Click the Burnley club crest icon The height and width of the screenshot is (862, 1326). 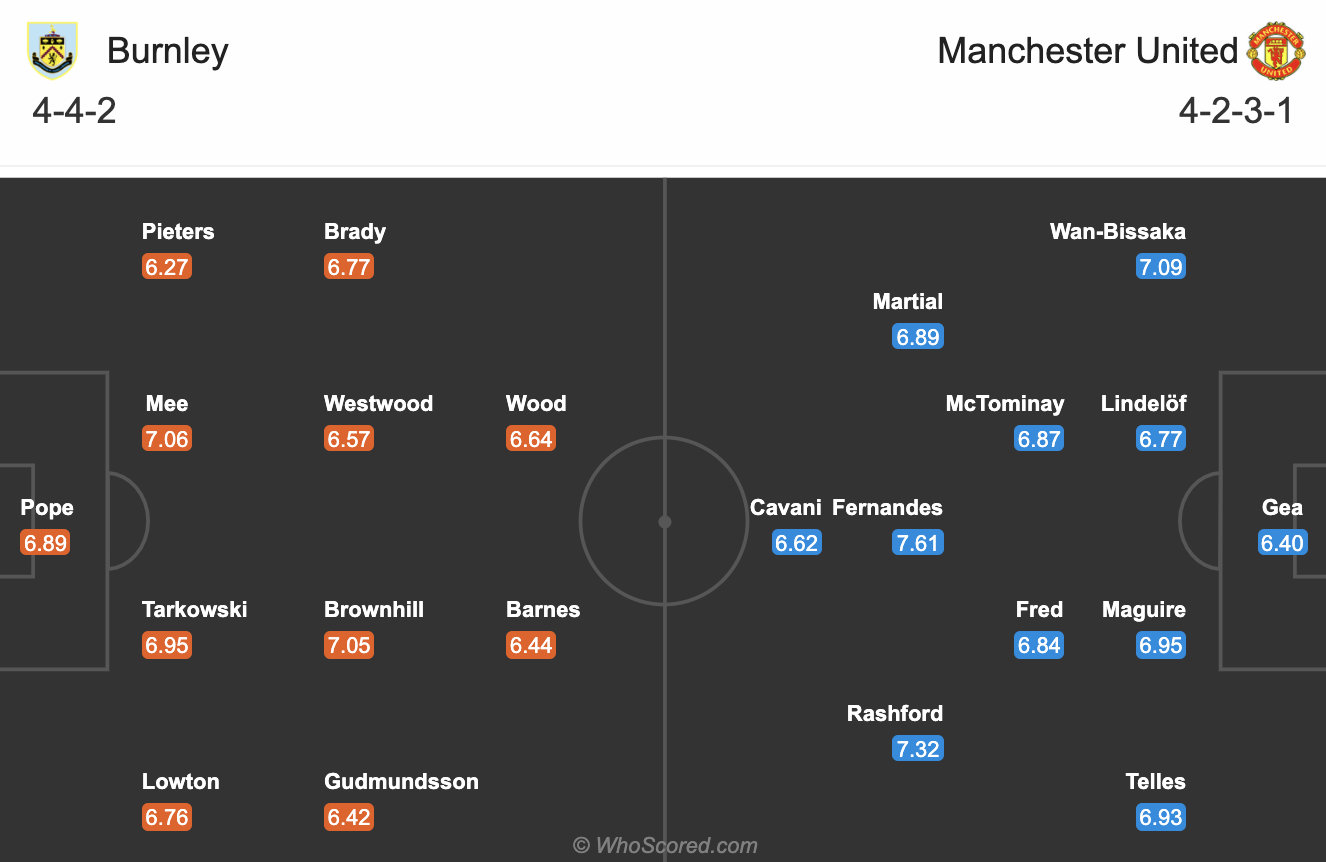(x=53, y=51)
